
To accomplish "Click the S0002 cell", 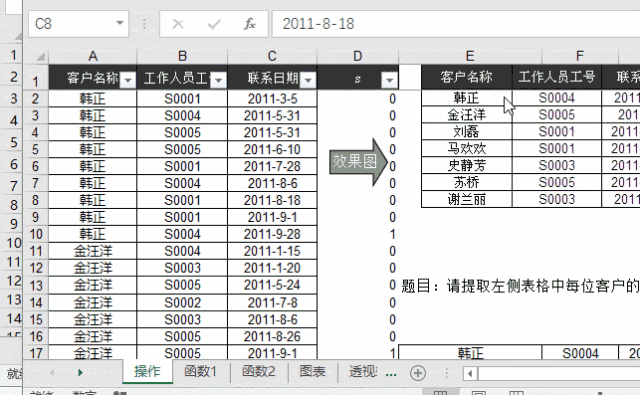I will 182,303.
